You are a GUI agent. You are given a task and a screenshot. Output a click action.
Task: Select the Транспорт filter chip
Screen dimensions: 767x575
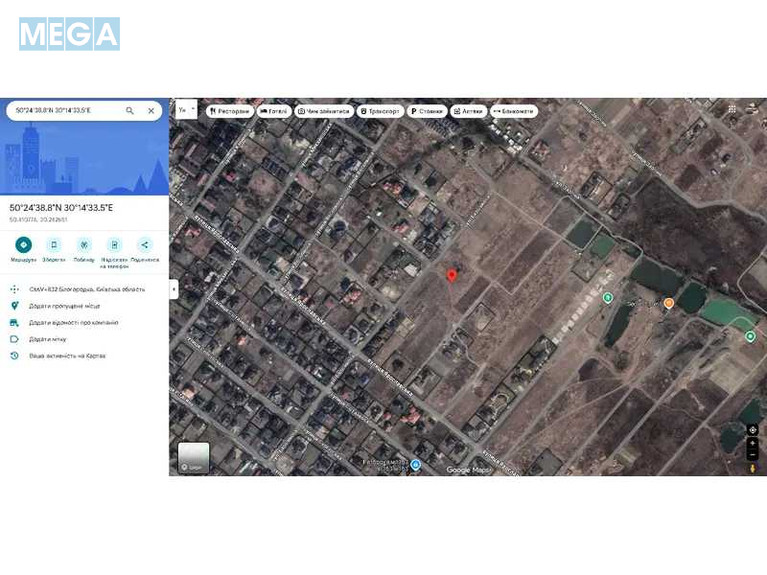380,111
